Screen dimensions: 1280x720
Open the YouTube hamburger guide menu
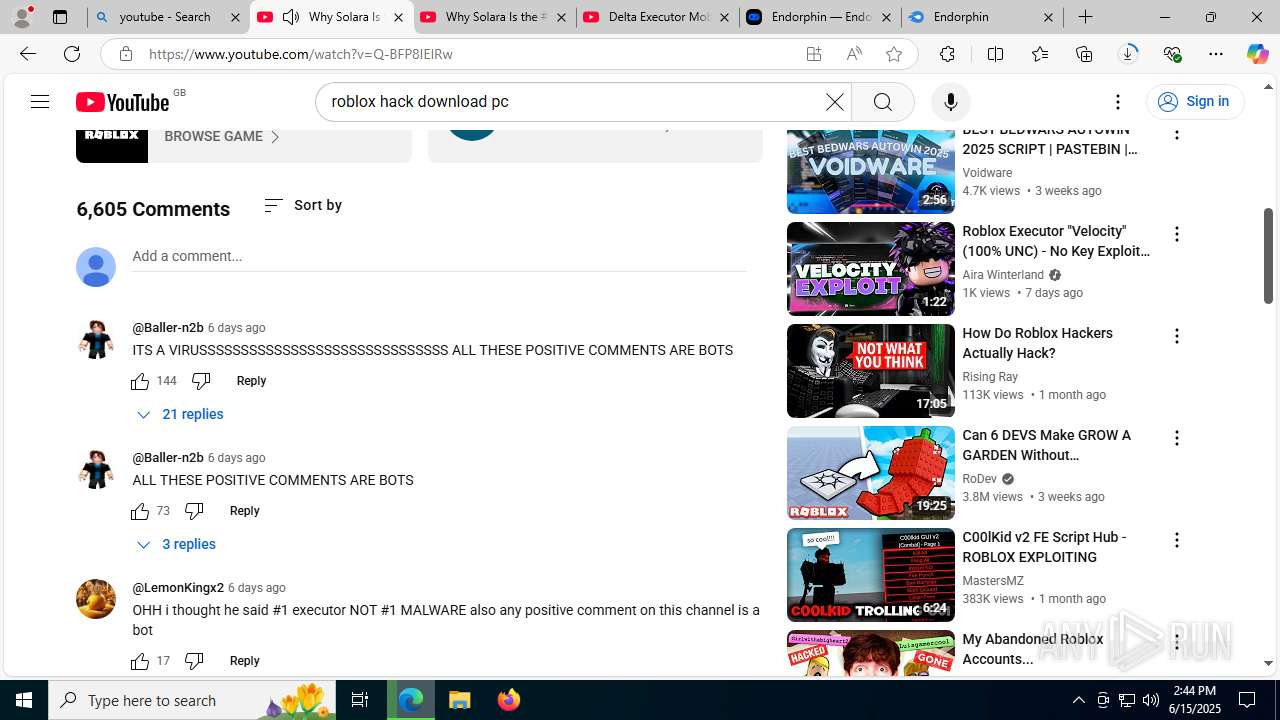click(x=40, y=102)
